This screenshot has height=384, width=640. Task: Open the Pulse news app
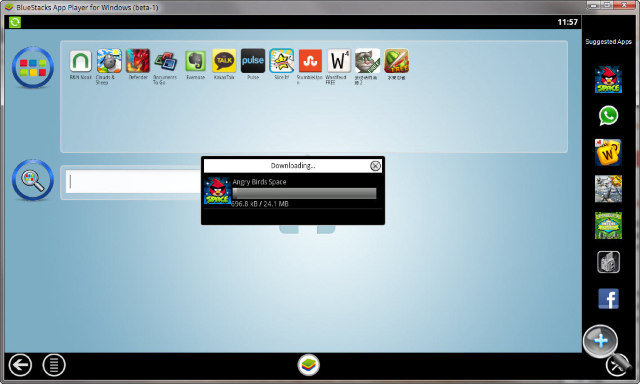click(253, 61)
